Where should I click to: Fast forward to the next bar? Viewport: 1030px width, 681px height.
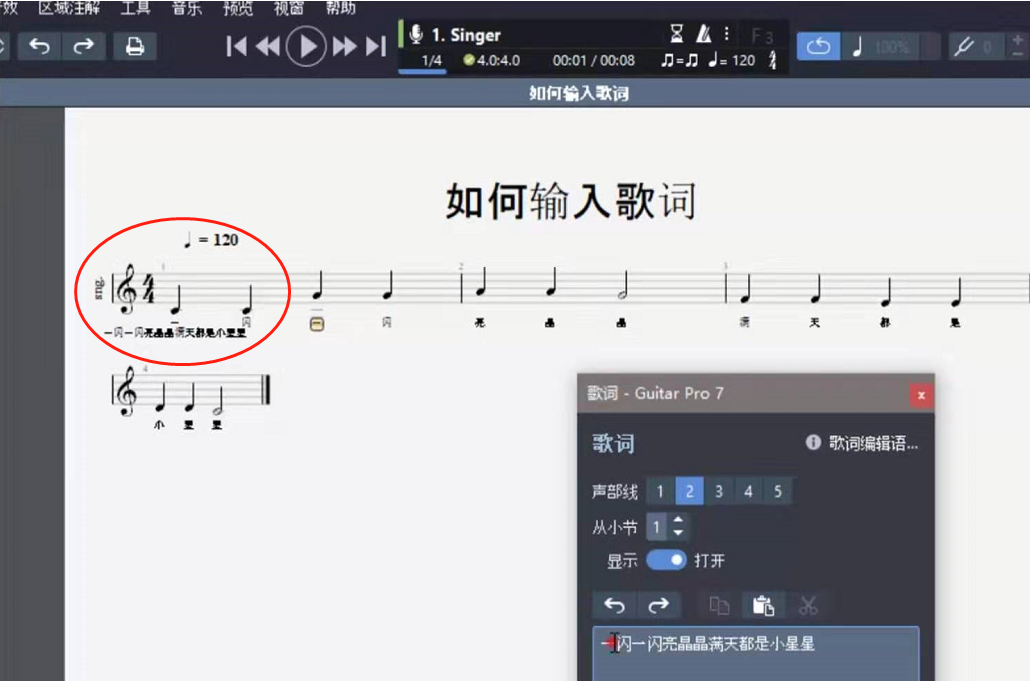pyautogui.click(x=344, y=47)
